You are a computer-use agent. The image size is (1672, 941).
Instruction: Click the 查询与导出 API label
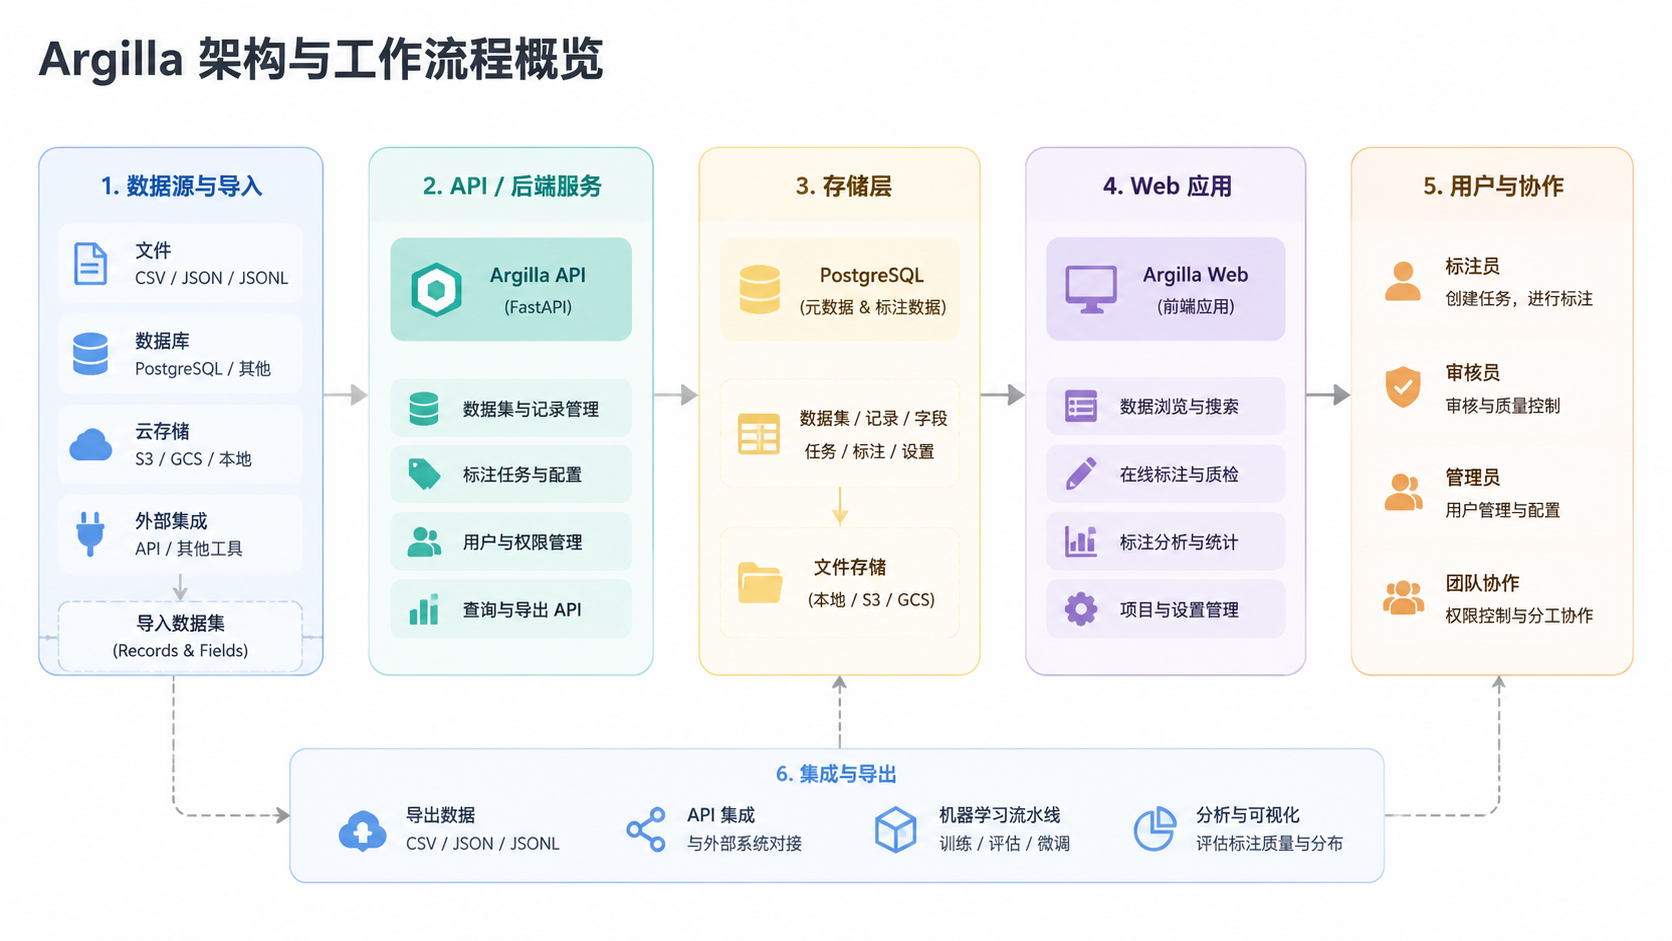click(x=522, y=610)
